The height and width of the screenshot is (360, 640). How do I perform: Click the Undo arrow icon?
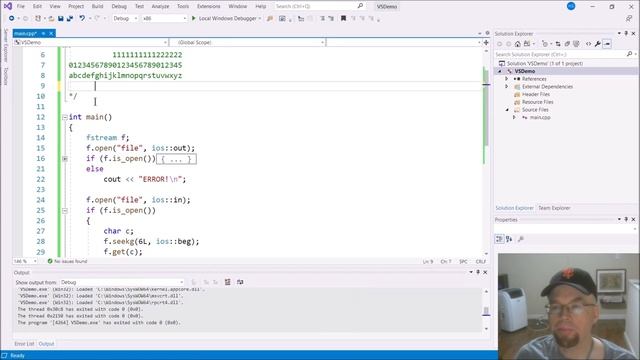82,18
